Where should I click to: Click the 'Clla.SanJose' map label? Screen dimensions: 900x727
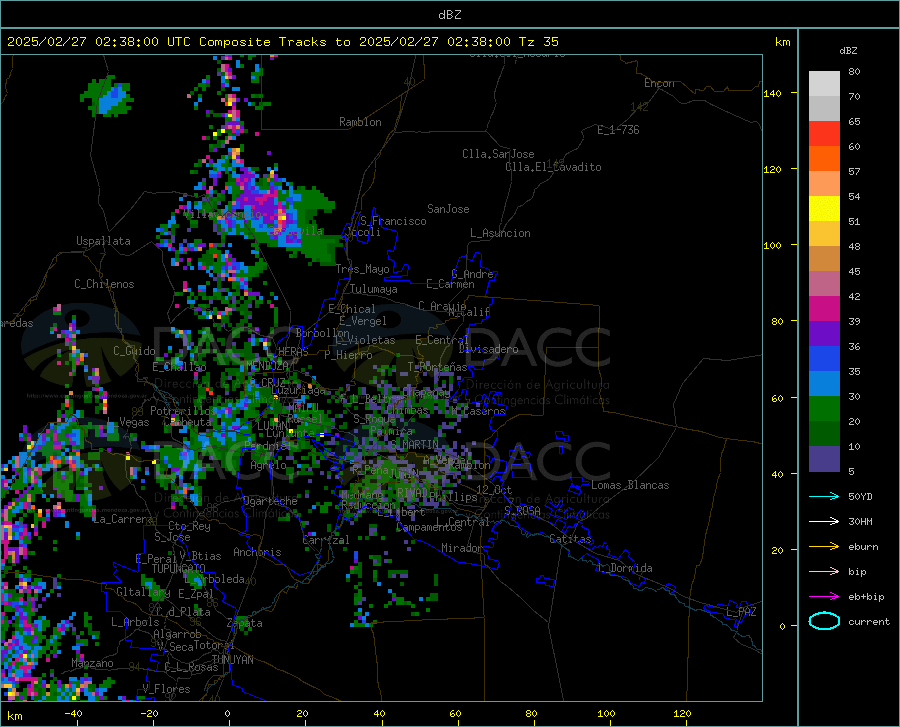pos(498,154)
